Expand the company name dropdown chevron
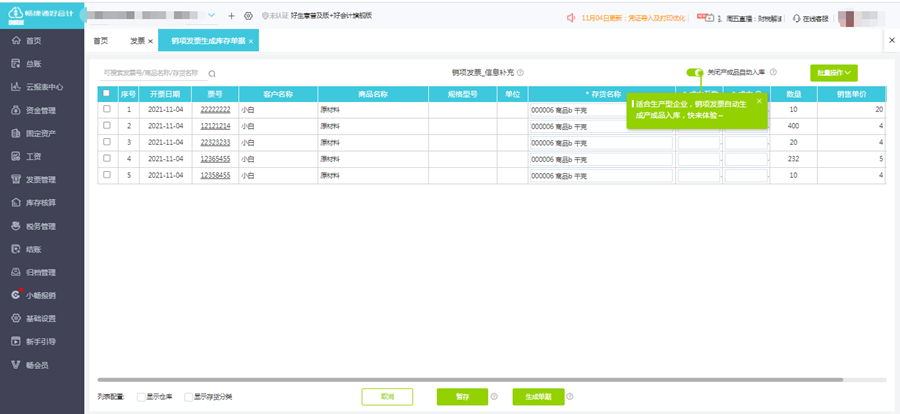Screen dimensions: 900x414 coord(211,16)
